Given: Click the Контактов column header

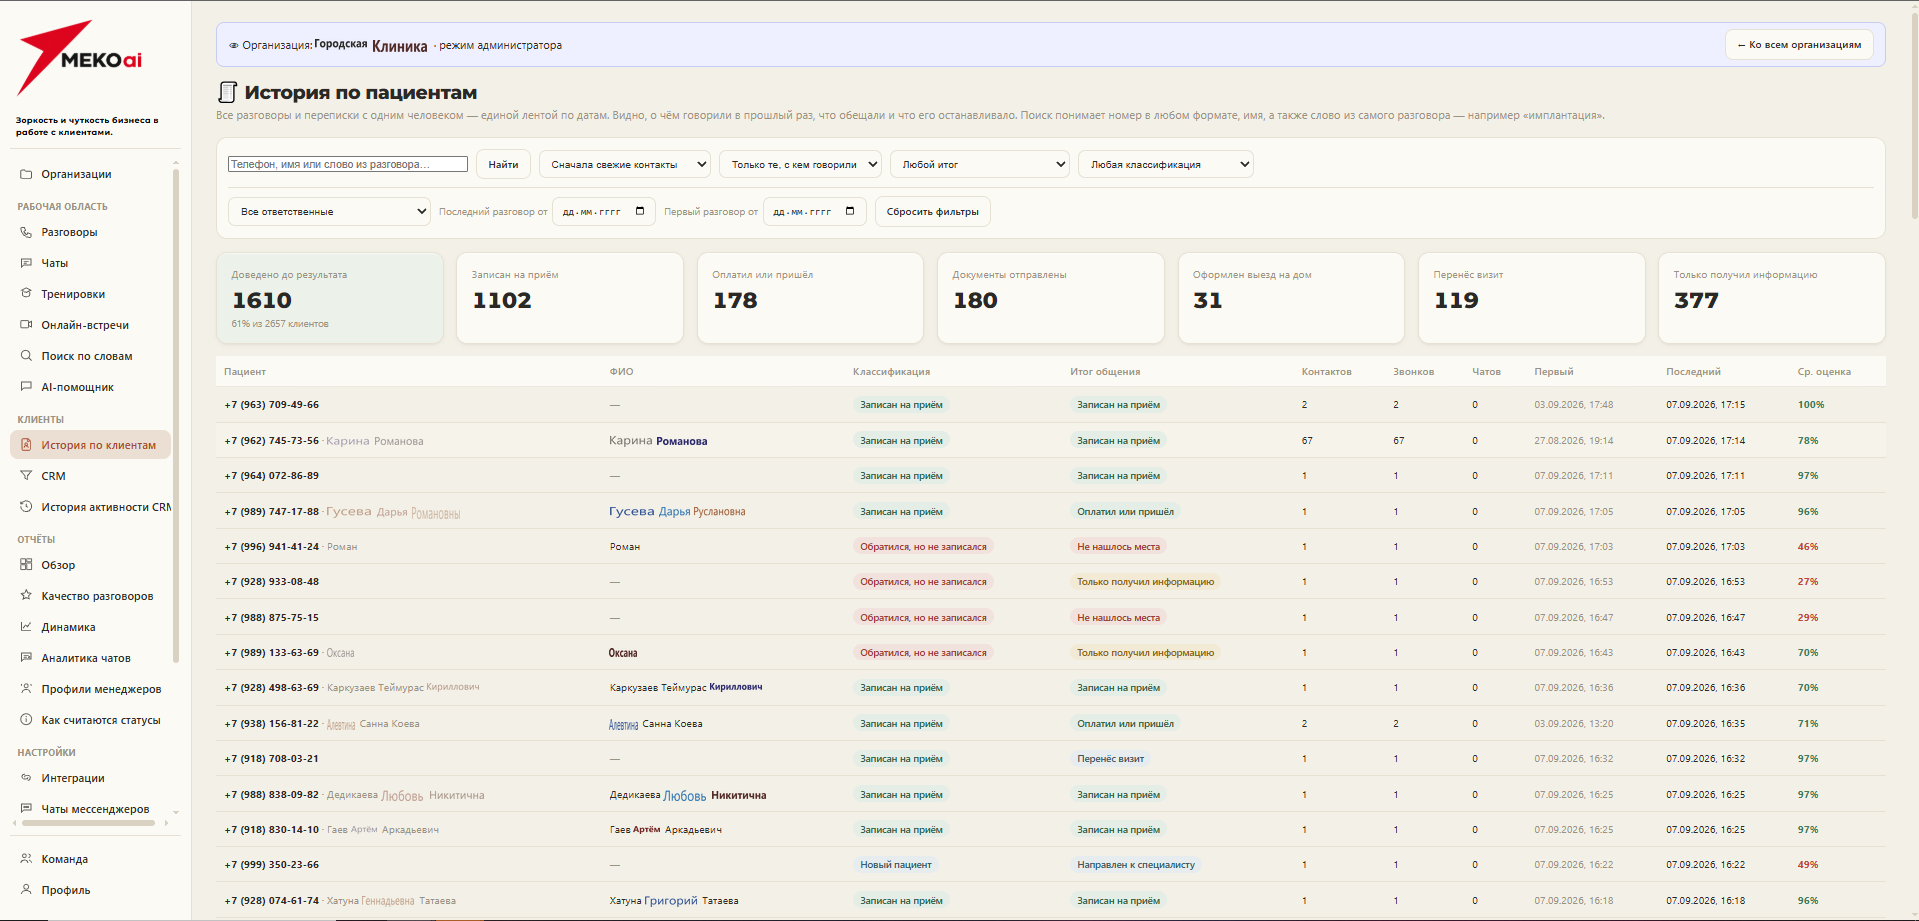Looking at the screenshot, I should [x=1326, y=372].
